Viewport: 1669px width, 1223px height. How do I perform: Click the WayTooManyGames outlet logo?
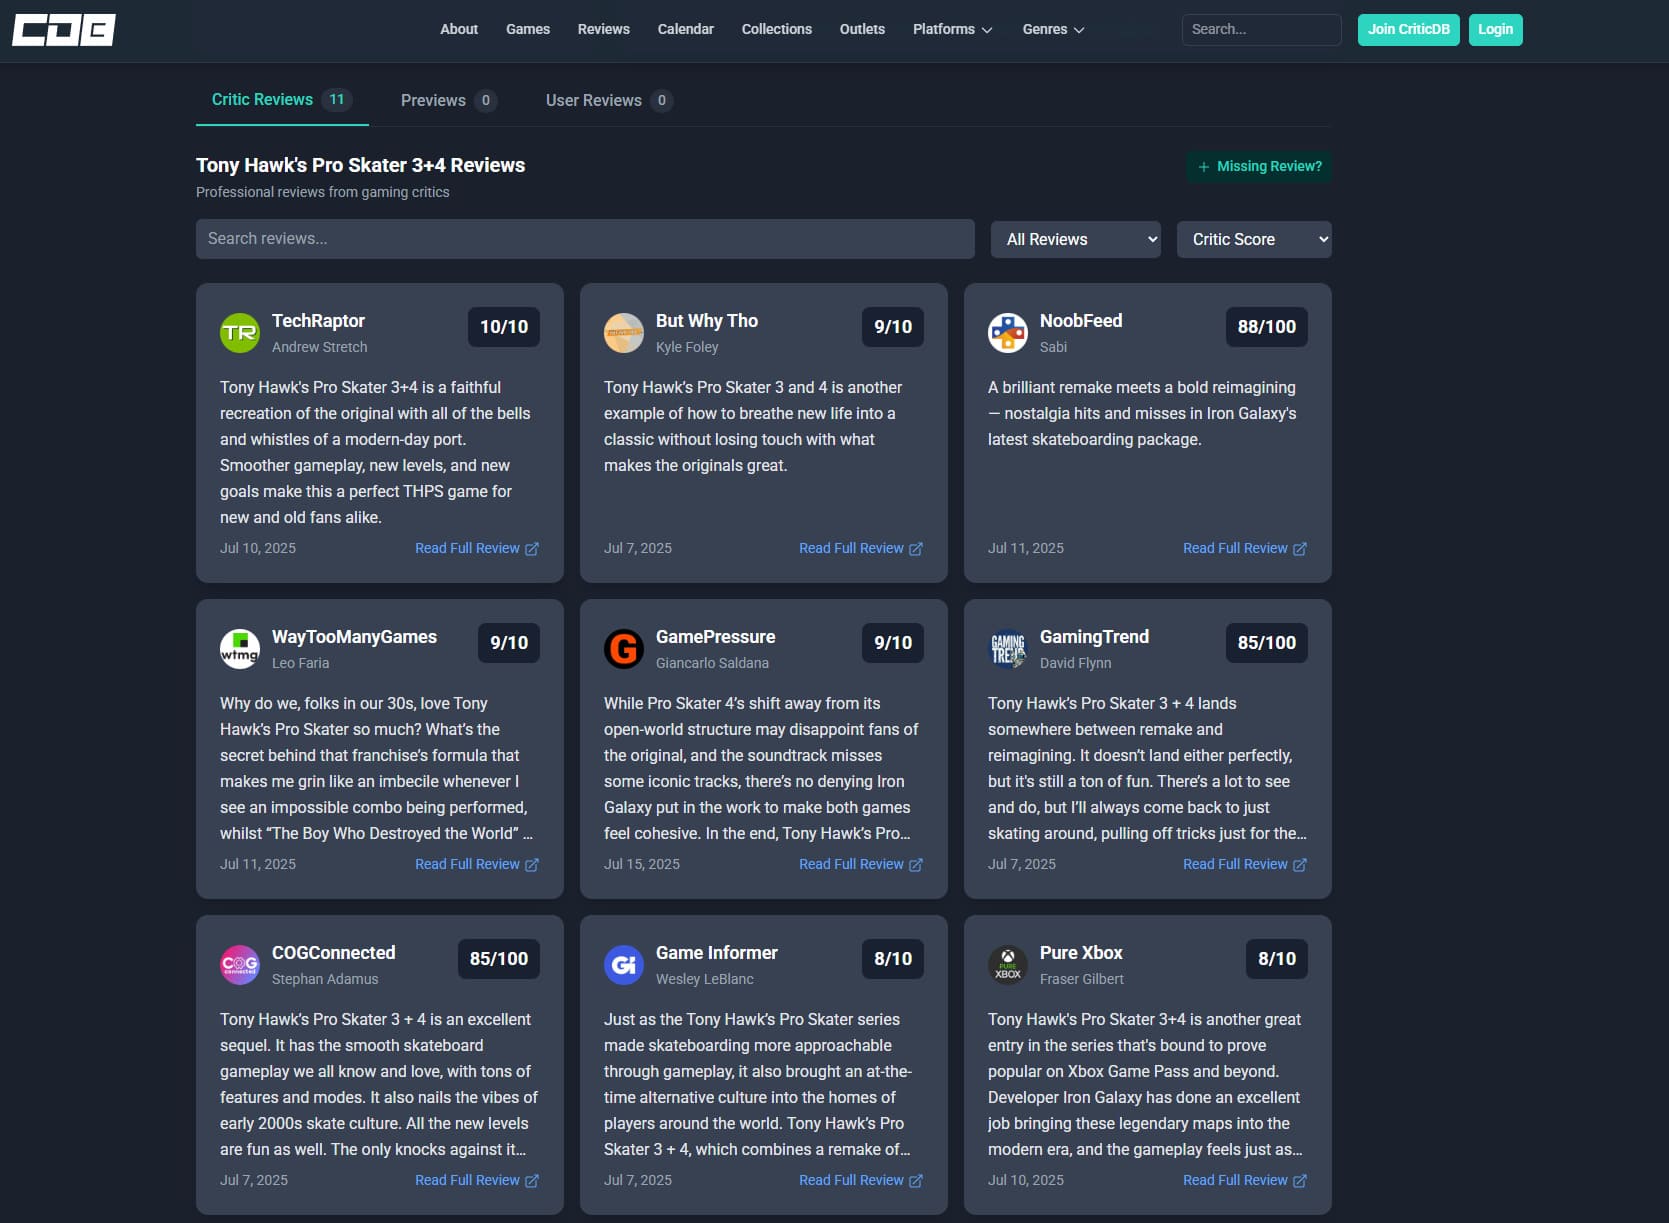coord(240,649)
